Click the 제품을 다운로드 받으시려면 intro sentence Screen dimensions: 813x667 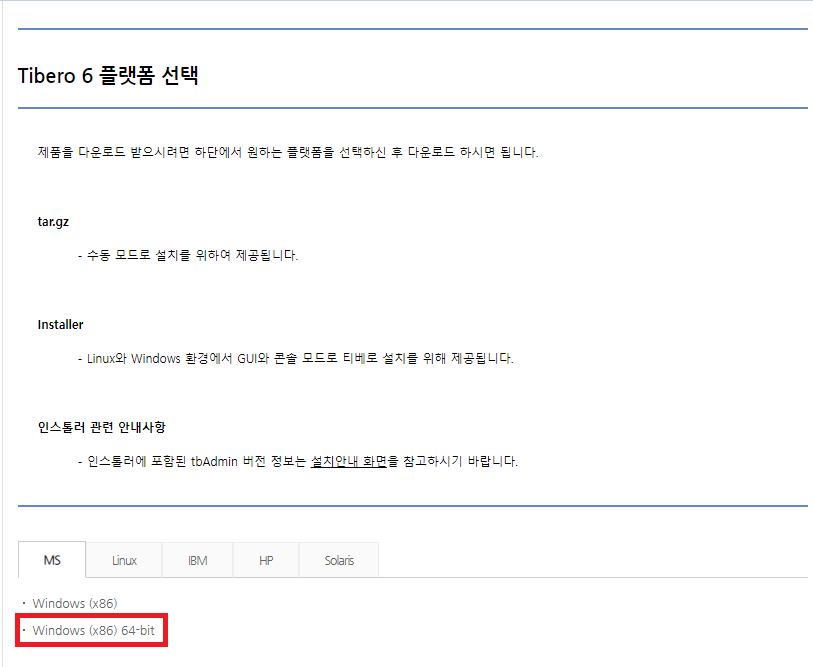click(288, 152)
